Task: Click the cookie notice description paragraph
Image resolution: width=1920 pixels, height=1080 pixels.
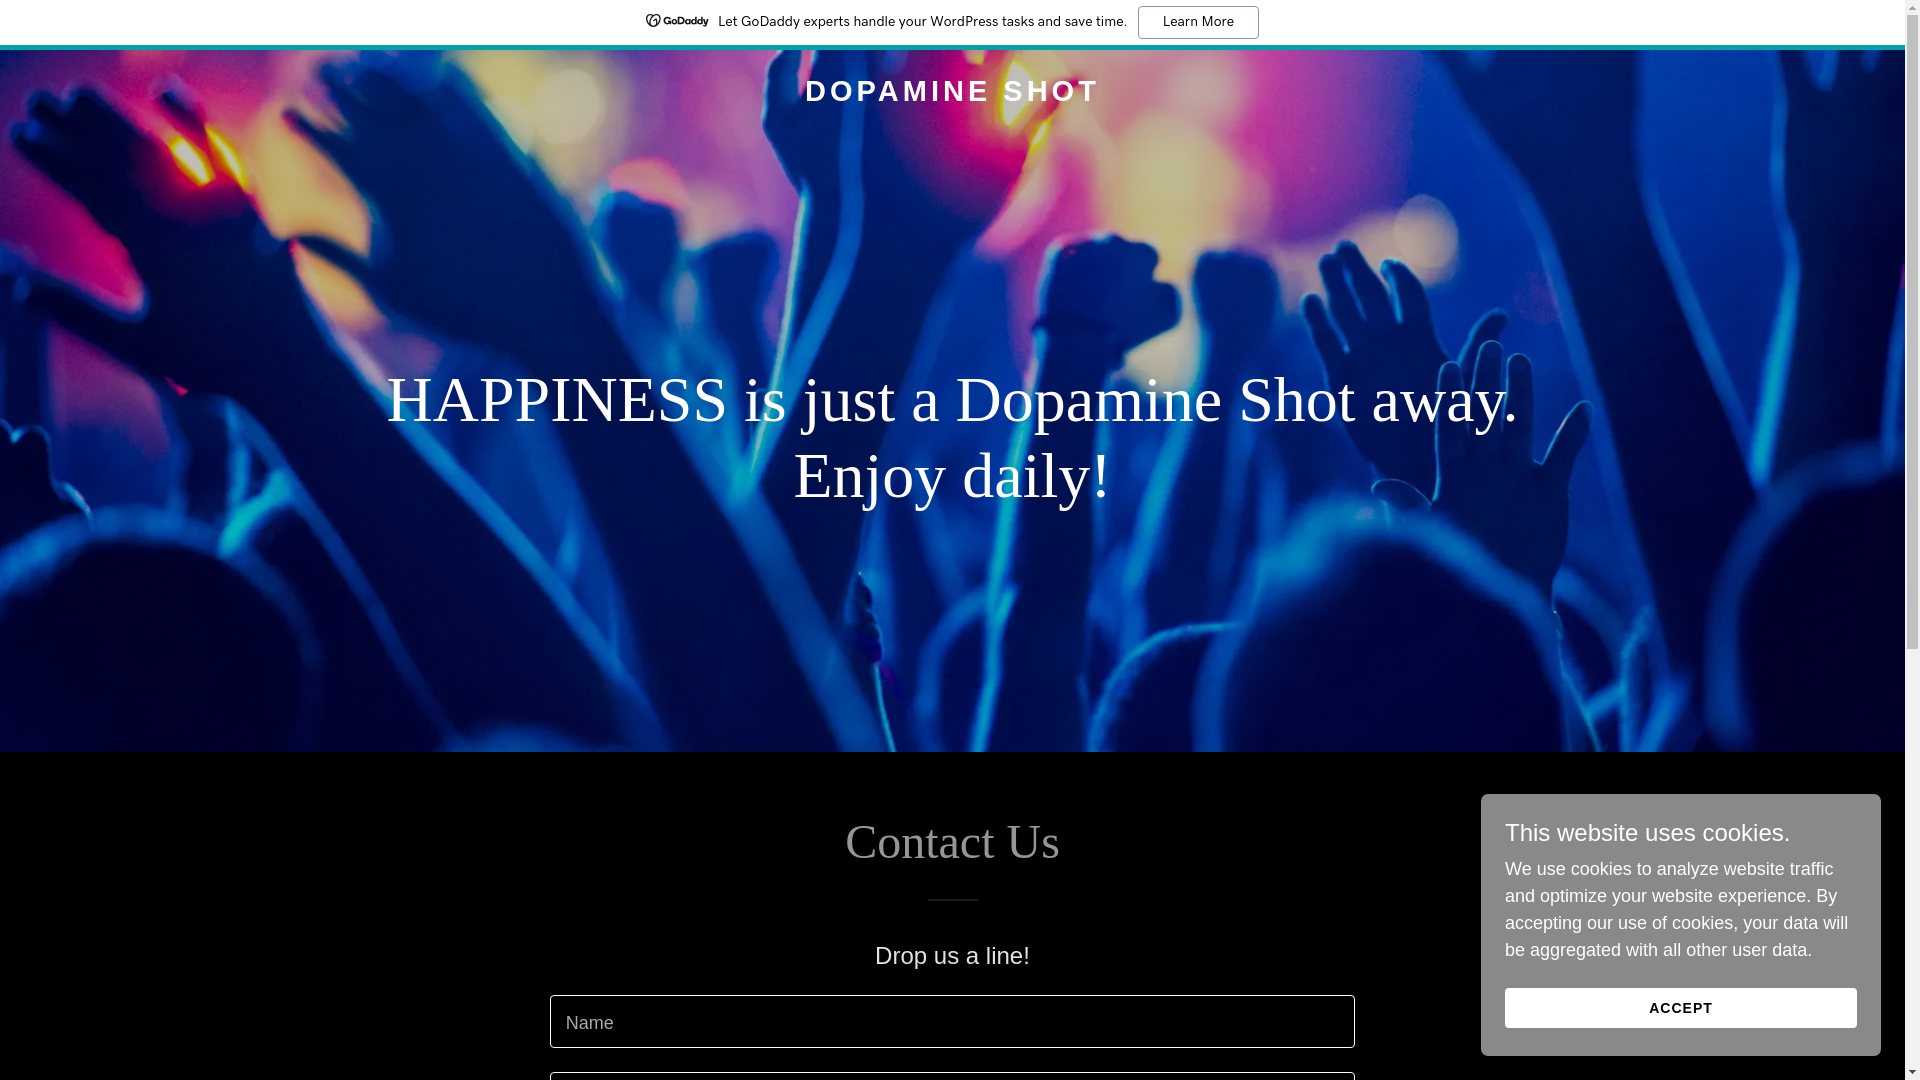Action: [x=1676, y=910]
